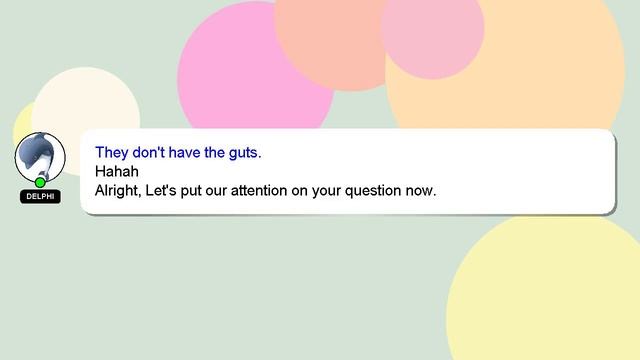Viewport: 640px width, 360px height.
Task: Click the green online status dot
Action: point(40,182)
